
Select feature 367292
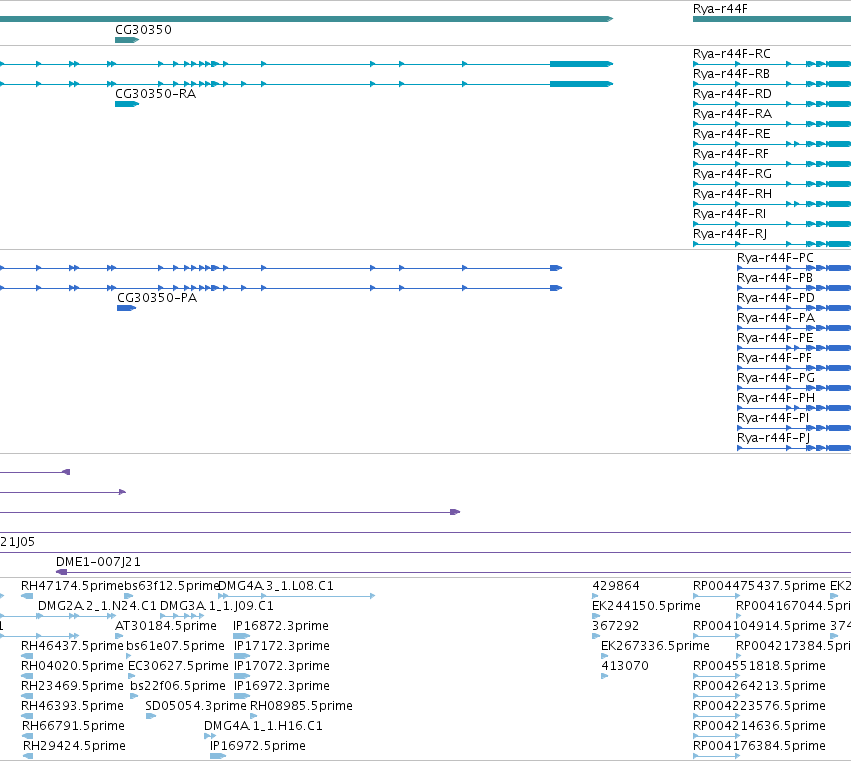[615, 626]
